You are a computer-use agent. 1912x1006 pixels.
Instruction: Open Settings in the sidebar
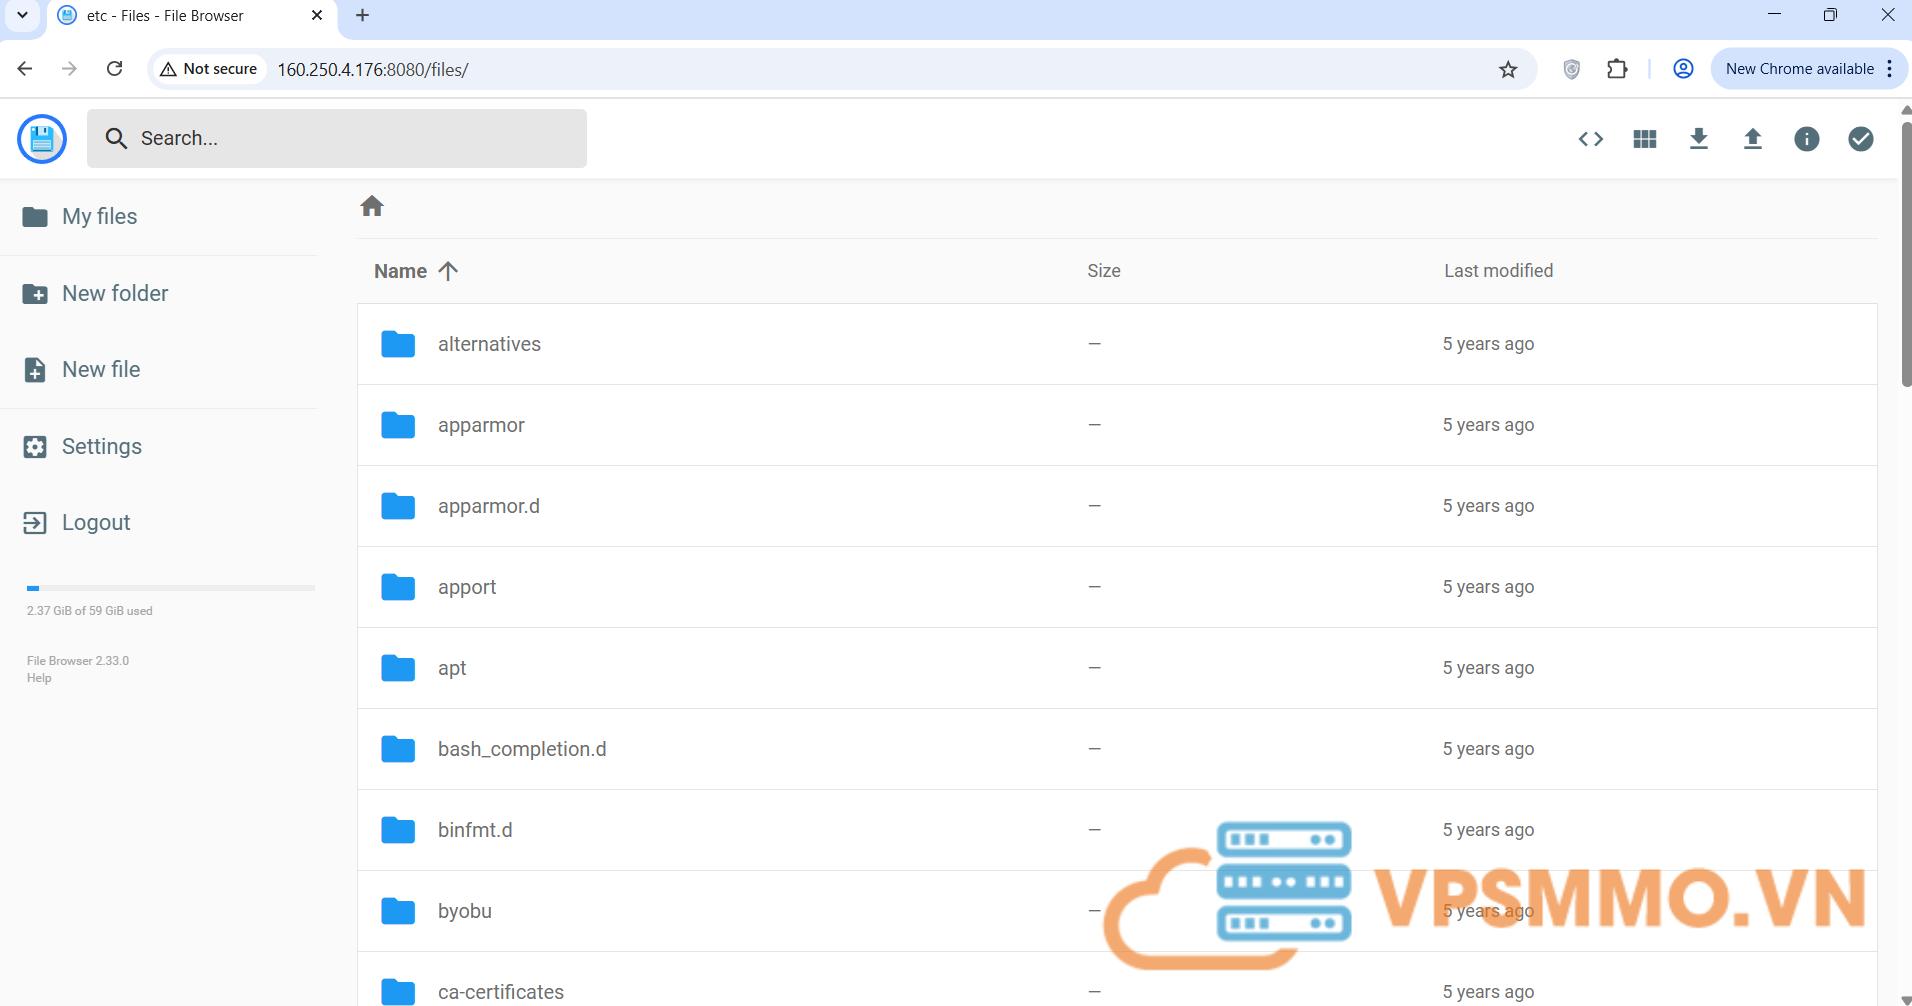pyautogui.click(x=101, y=447)
